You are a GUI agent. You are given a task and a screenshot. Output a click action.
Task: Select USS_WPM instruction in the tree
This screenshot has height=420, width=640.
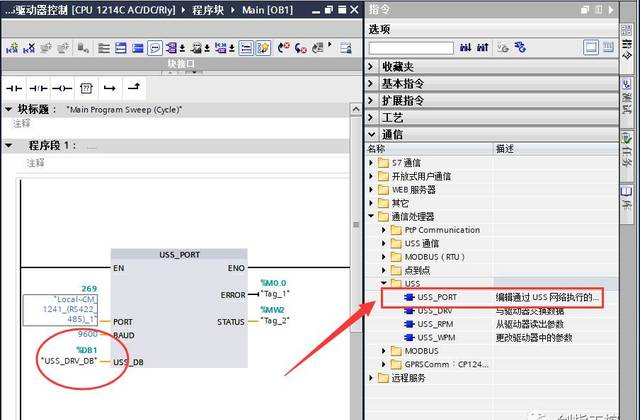click(x=437, y=338)
